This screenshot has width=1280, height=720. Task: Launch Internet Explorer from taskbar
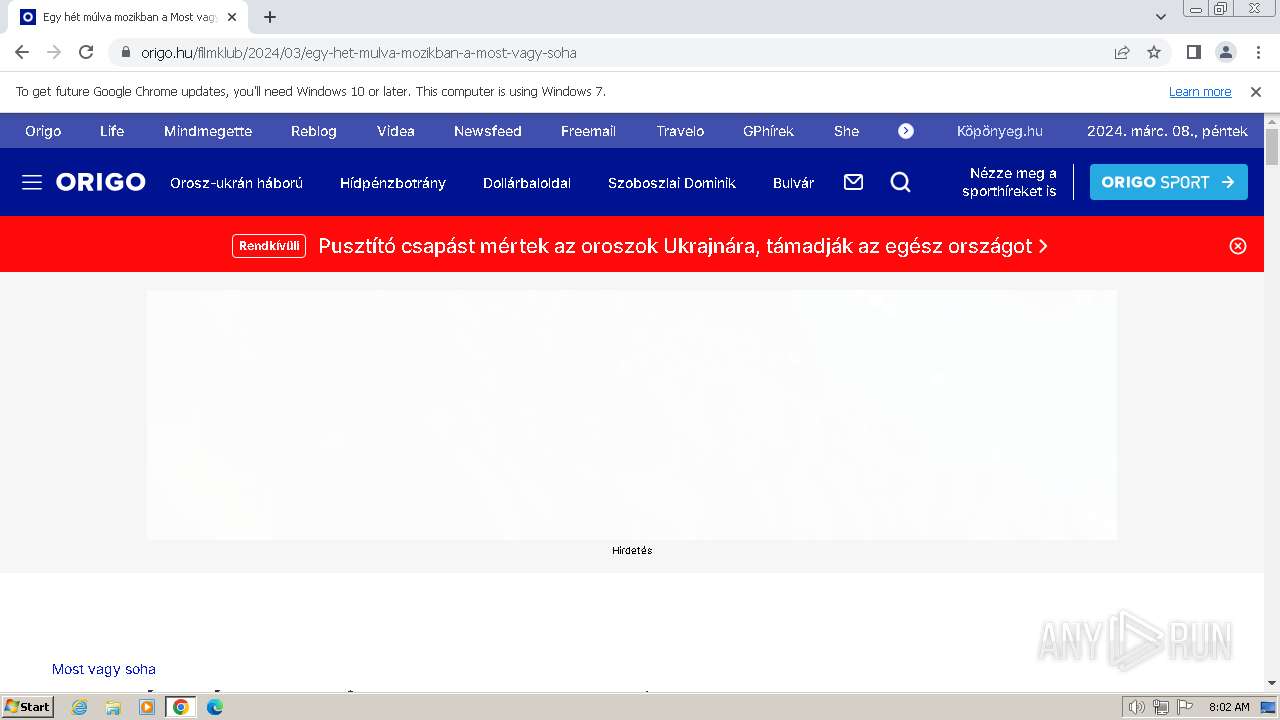[x=79, y=707]
